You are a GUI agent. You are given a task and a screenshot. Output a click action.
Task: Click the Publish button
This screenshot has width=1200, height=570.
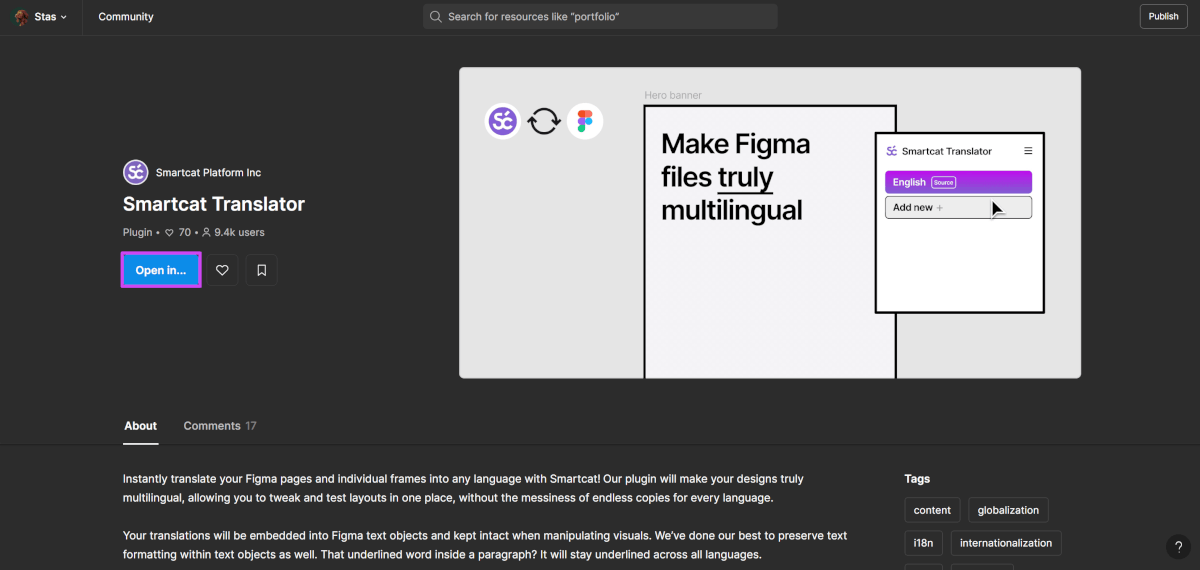click(x=1163, y=17)
